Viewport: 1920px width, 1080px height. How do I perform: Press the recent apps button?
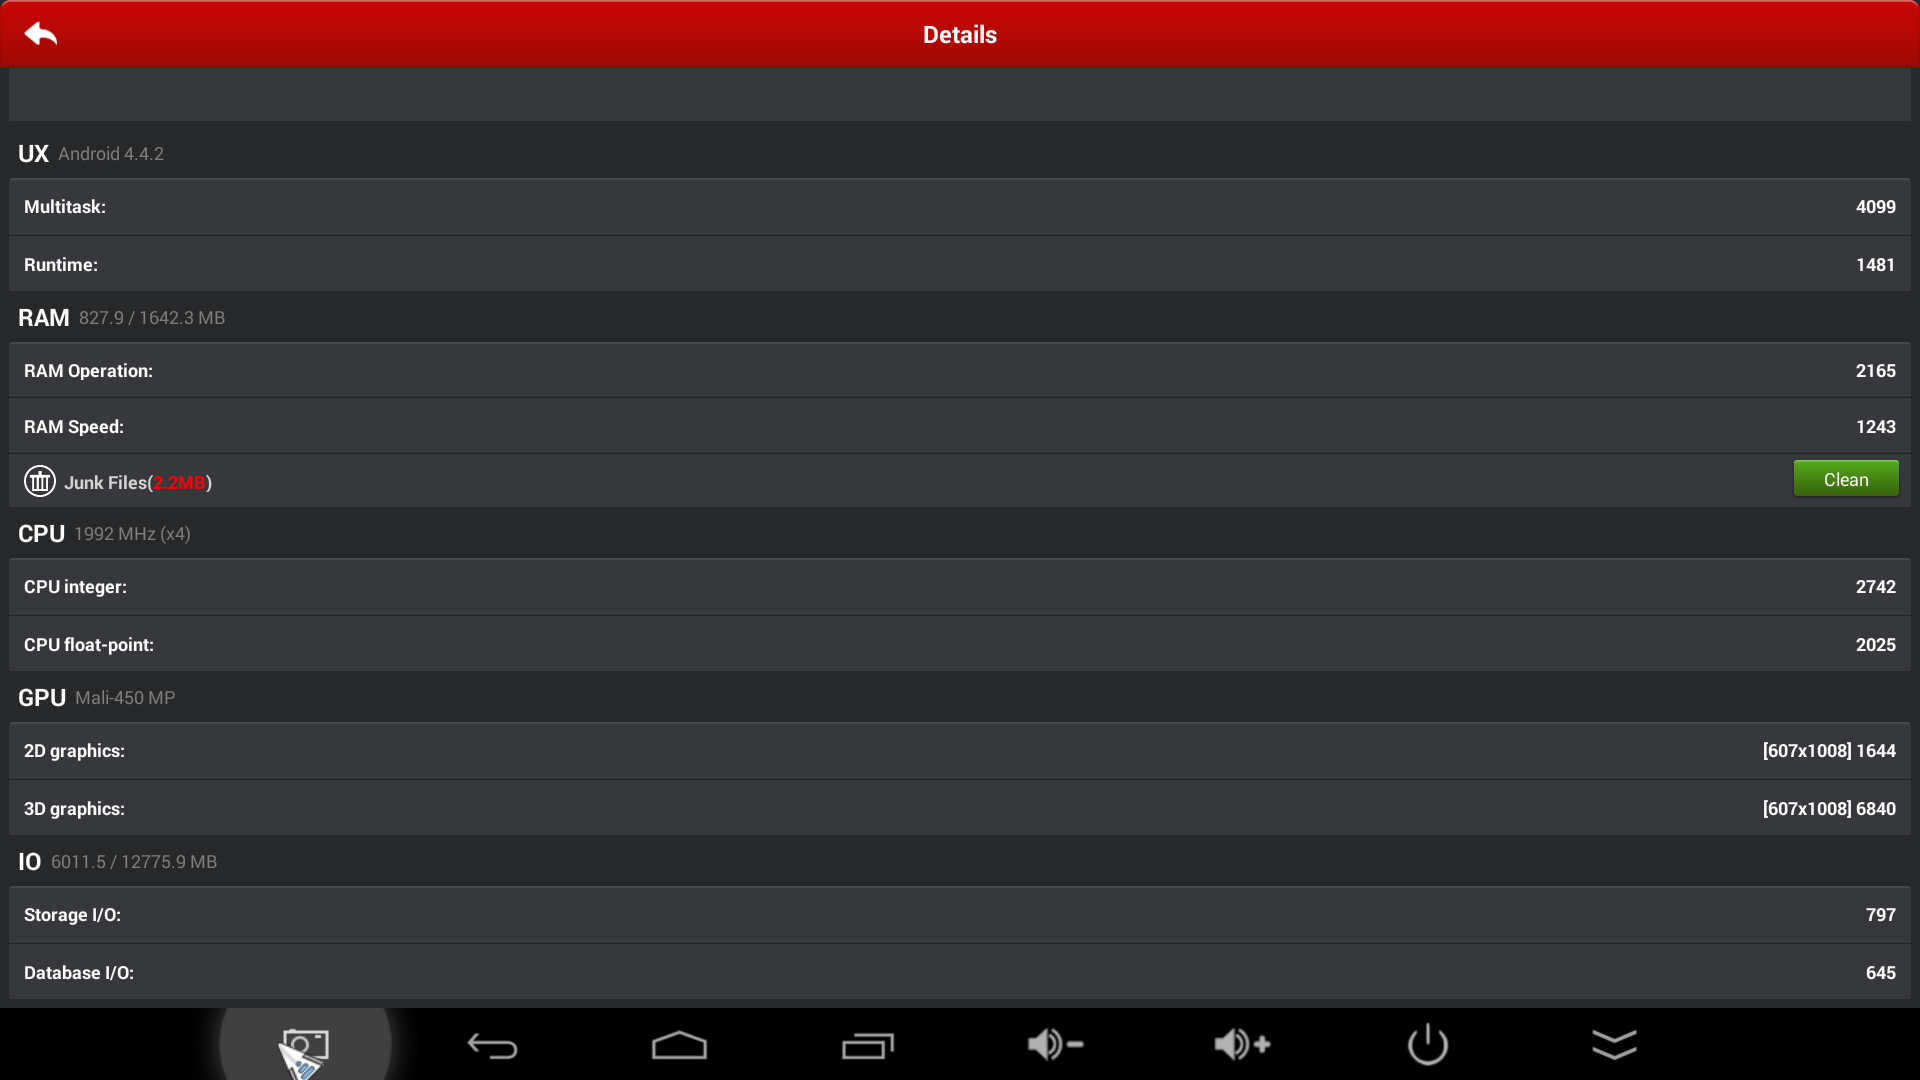tap(865, 1044)
